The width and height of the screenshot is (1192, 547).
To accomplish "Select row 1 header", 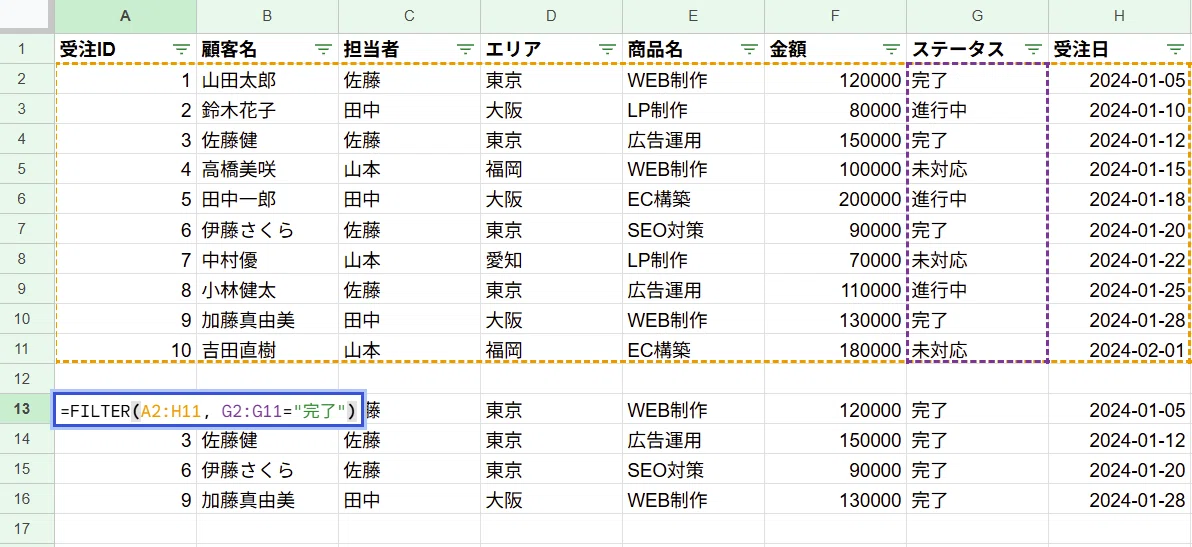I will click(27, 49).
